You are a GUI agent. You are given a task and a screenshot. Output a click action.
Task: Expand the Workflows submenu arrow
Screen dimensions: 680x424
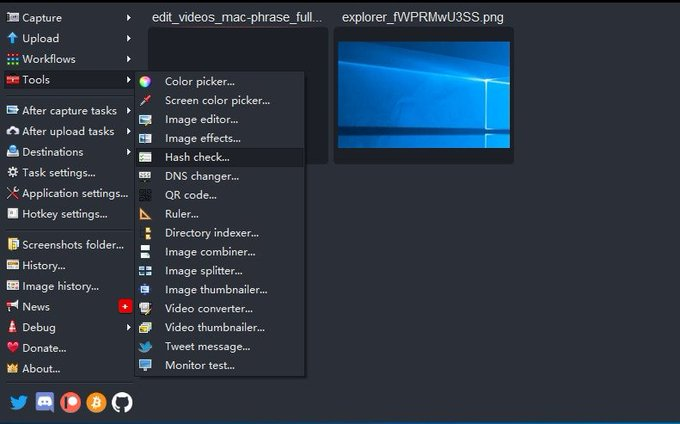[128, 59]
